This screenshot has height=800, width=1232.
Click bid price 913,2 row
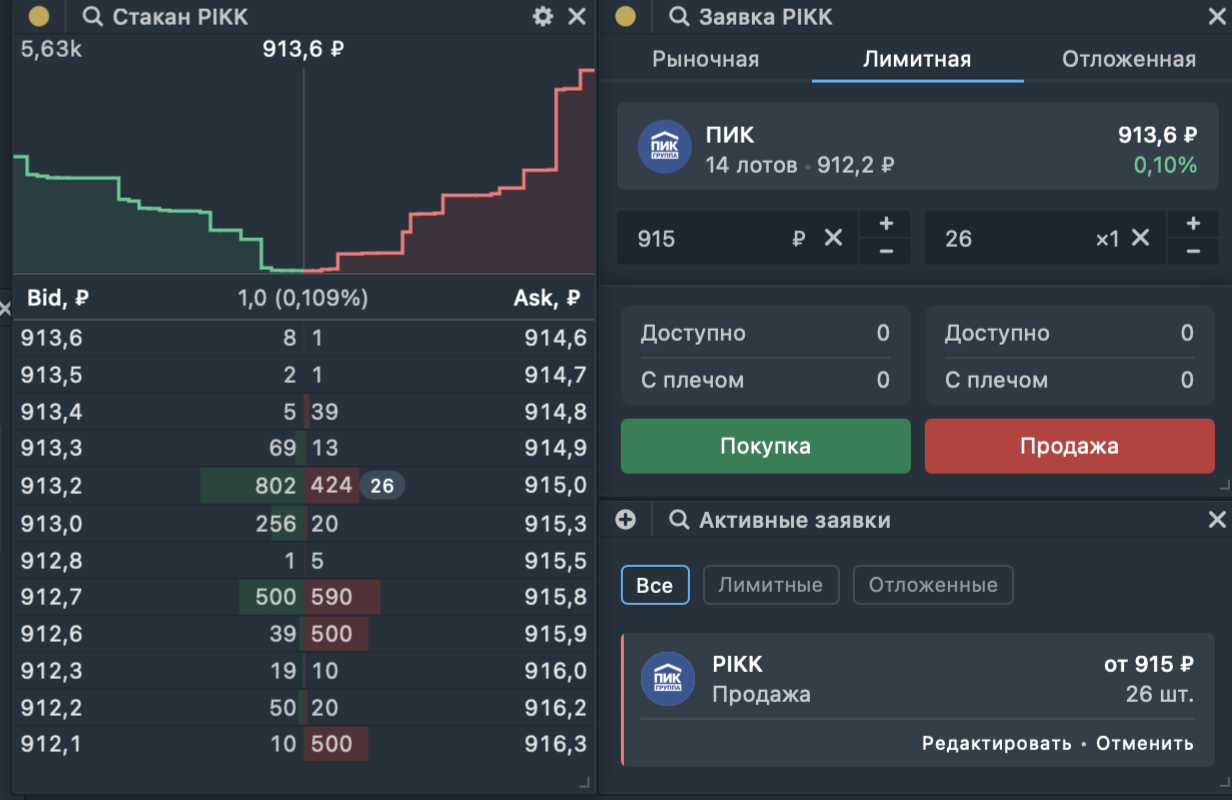(51, 486)
